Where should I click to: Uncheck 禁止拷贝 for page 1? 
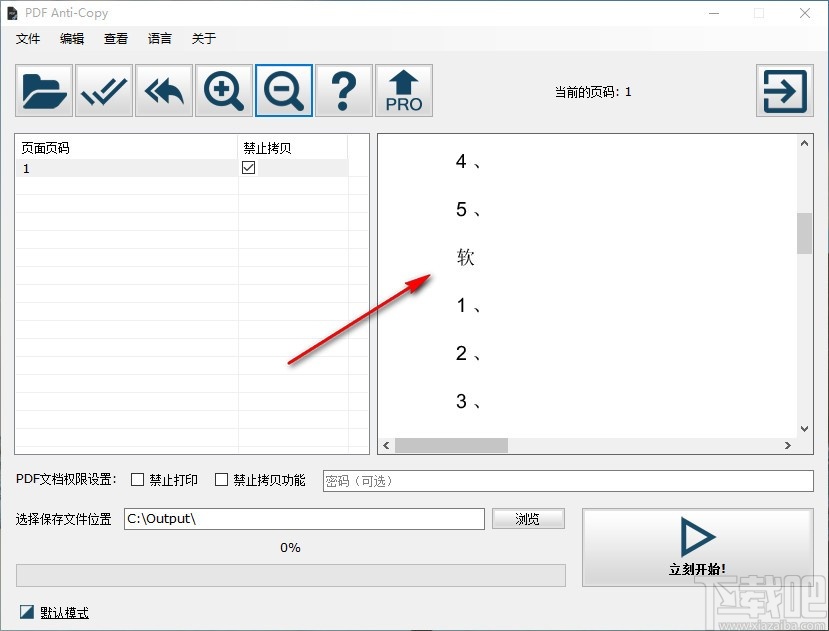coord(246,168)
